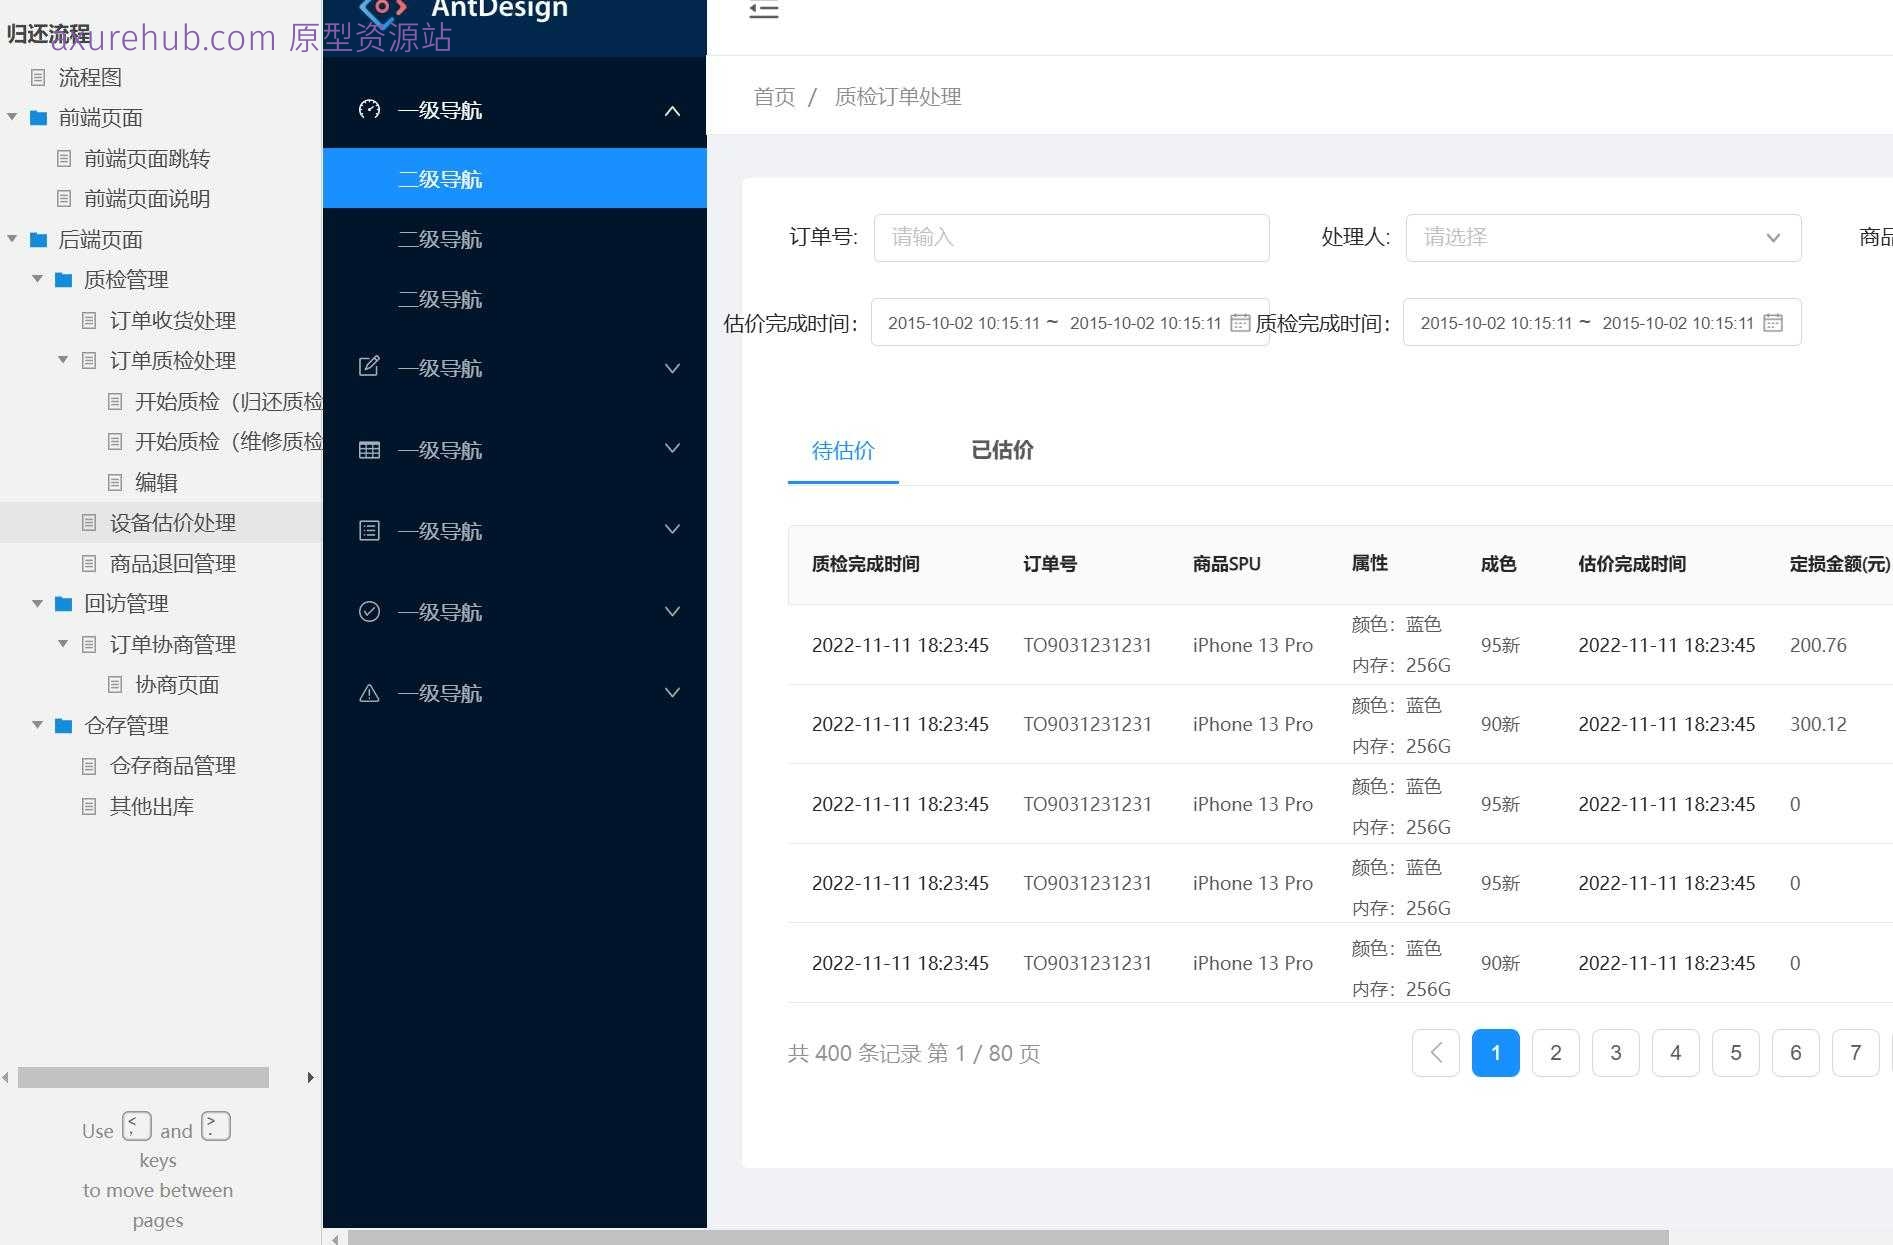Switch to the 已估价 tab
The width and height of the screenshot is (1893, 1245).
(1002, 451)
